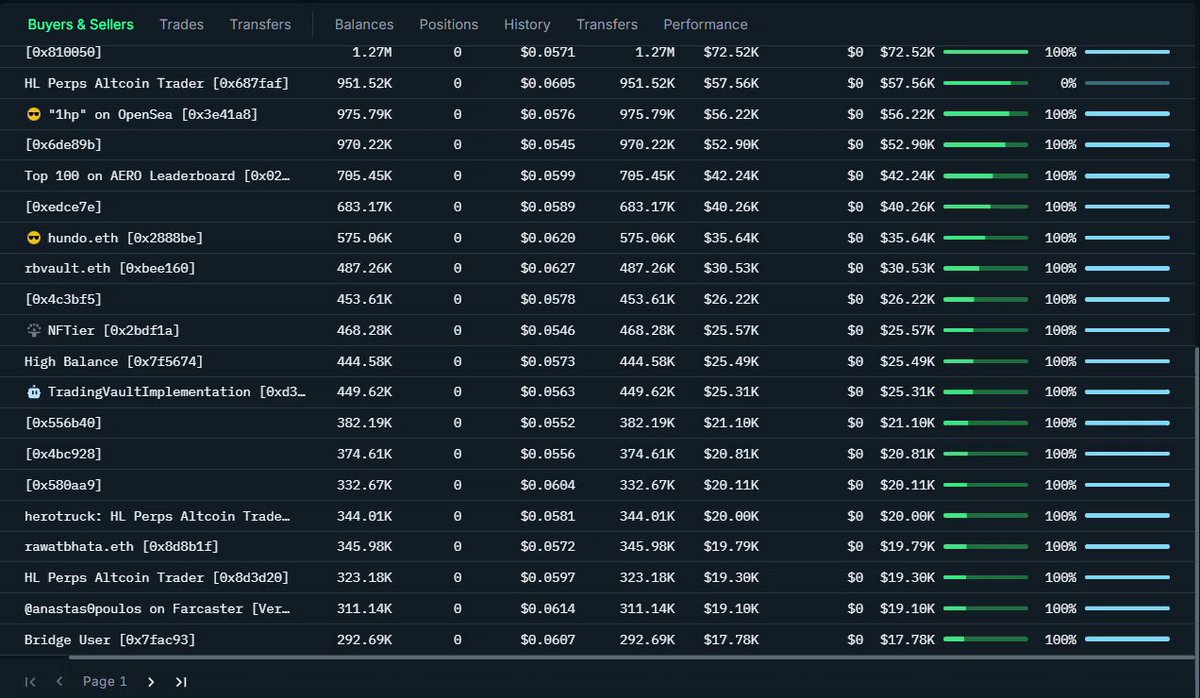Open HL Perps Altcoin Trader [0x687faf] wallet
The image size is (1200, 698).
157,84
